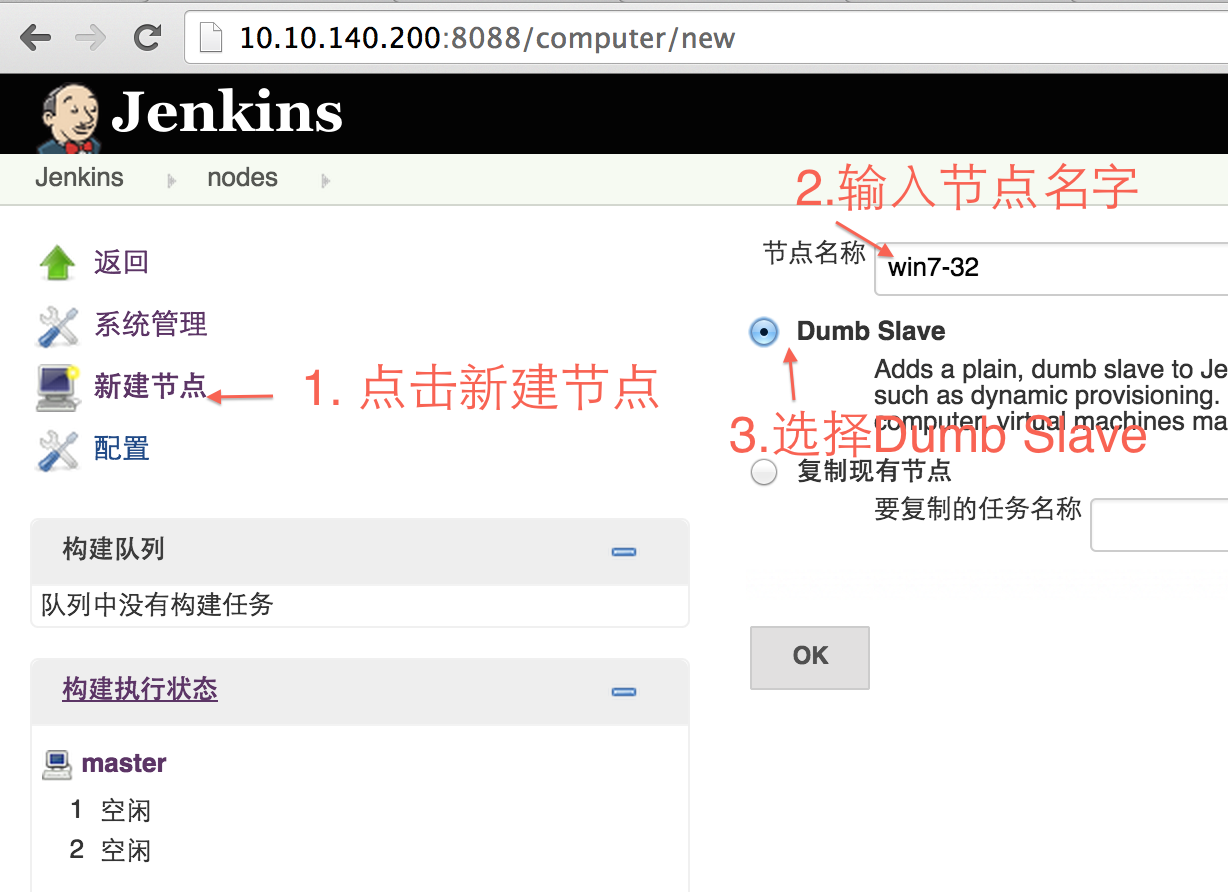1228x892 pixels.
Task: Collapse the 构建队列 panel
Action: coord(624,551)
